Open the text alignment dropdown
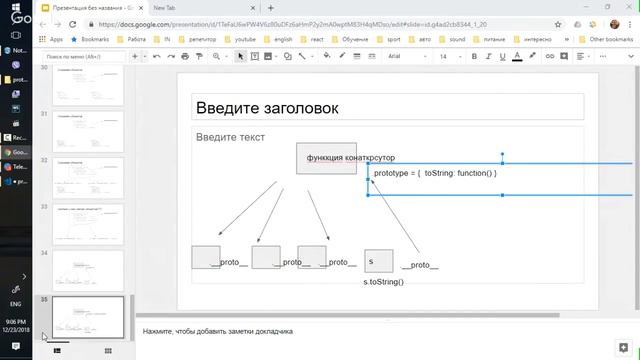The width and height of the screenshot is (640, 360). (583, 56)
